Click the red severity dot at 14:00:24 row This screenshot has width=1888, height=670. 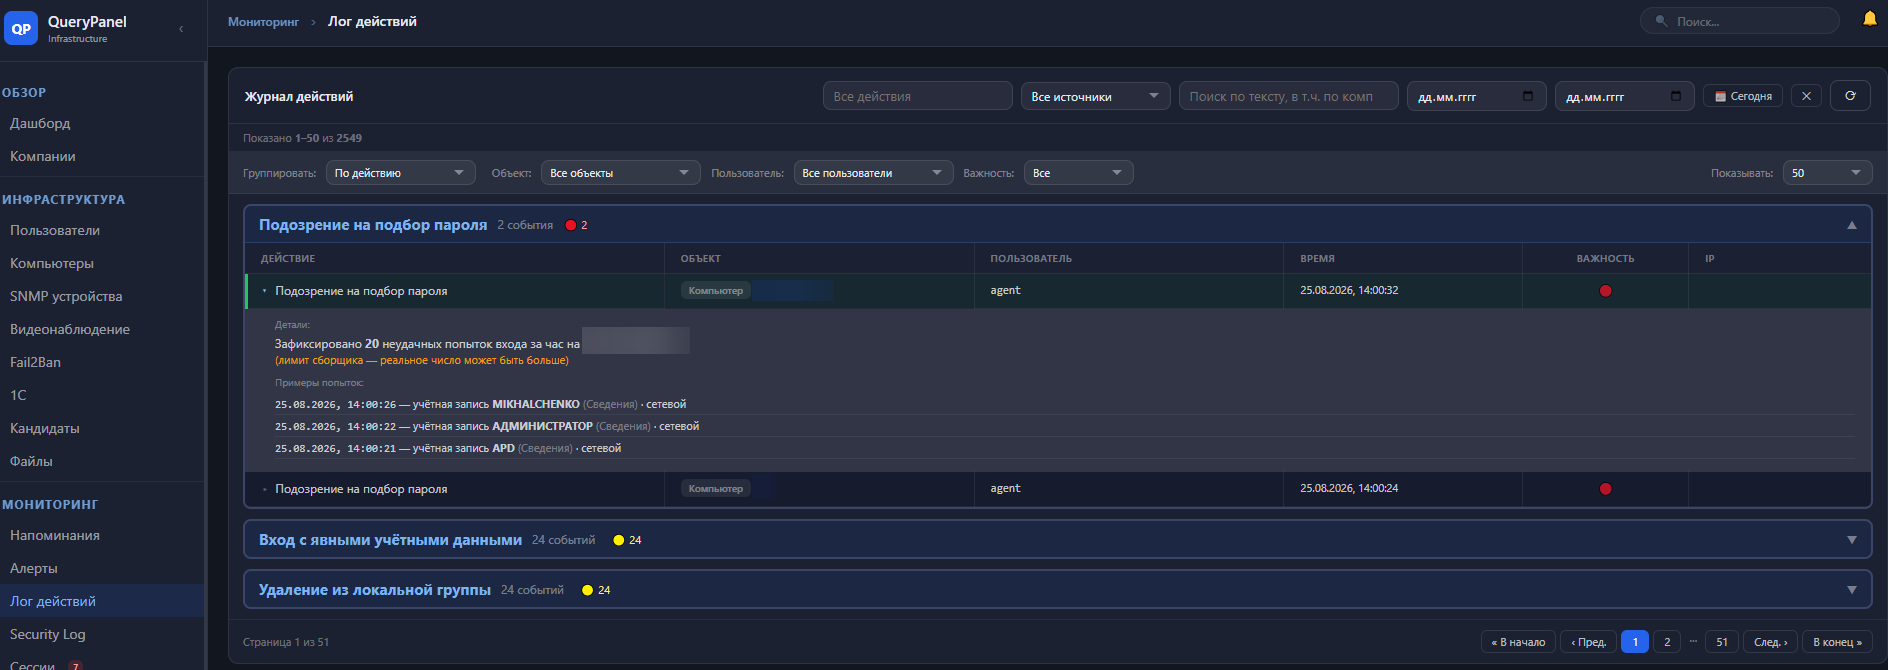(1605, 489)
